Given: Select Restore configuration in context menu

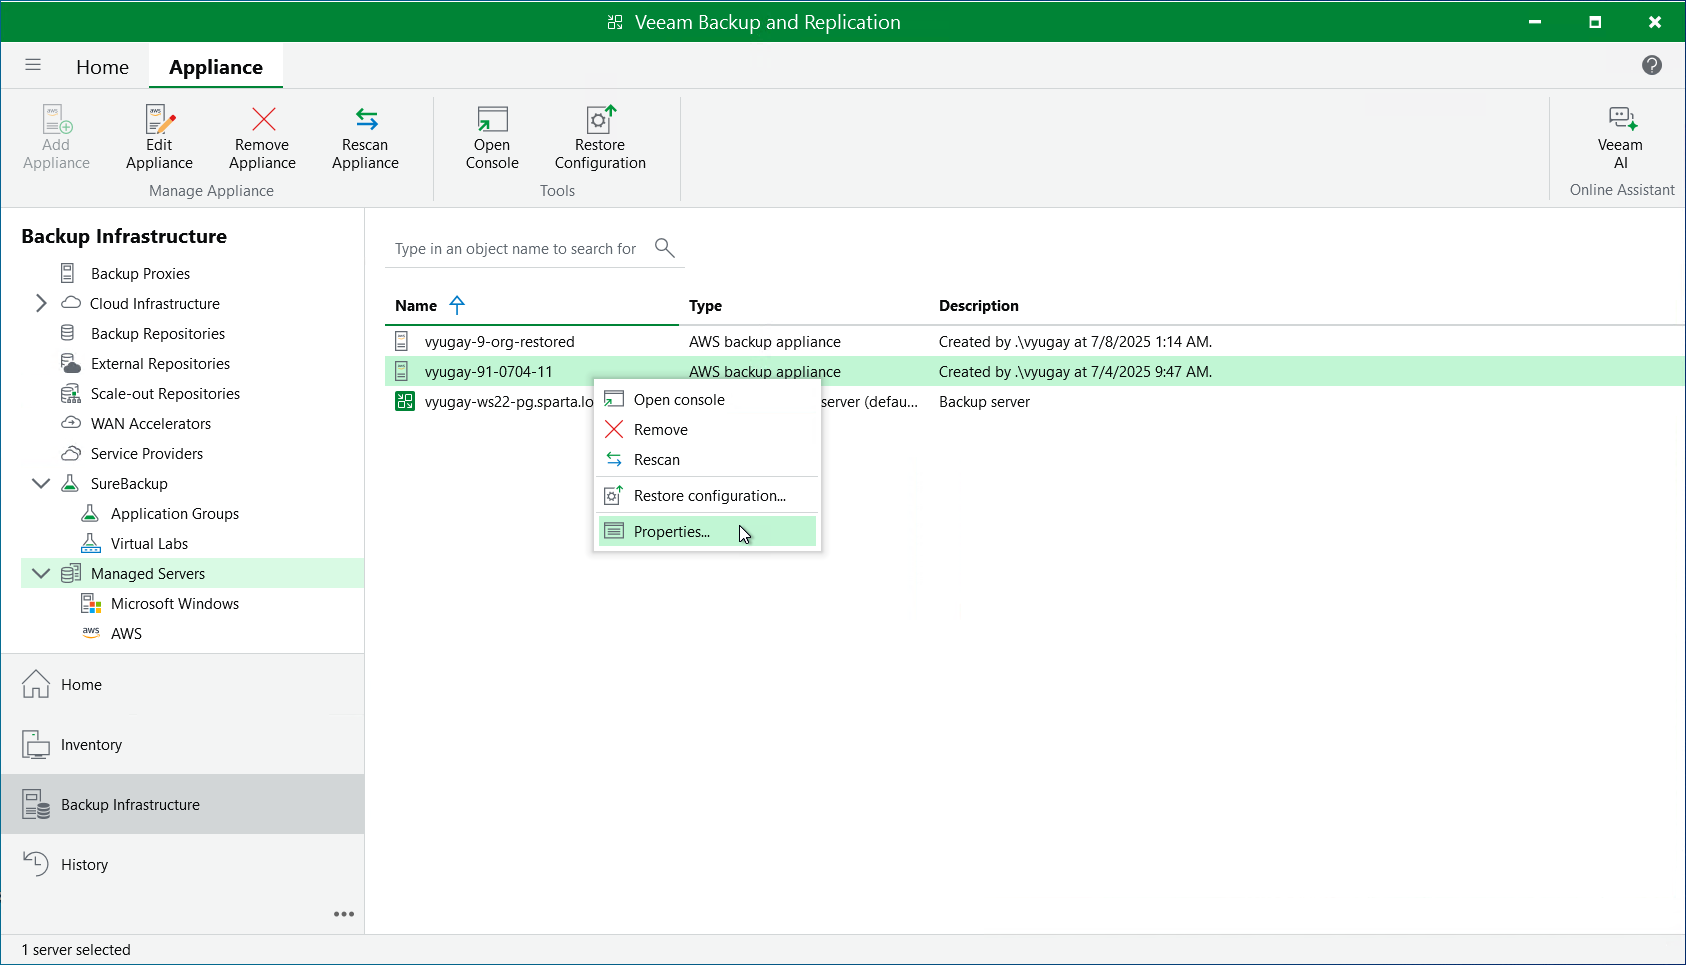Looking at the screenshot, I should [709, 496].
